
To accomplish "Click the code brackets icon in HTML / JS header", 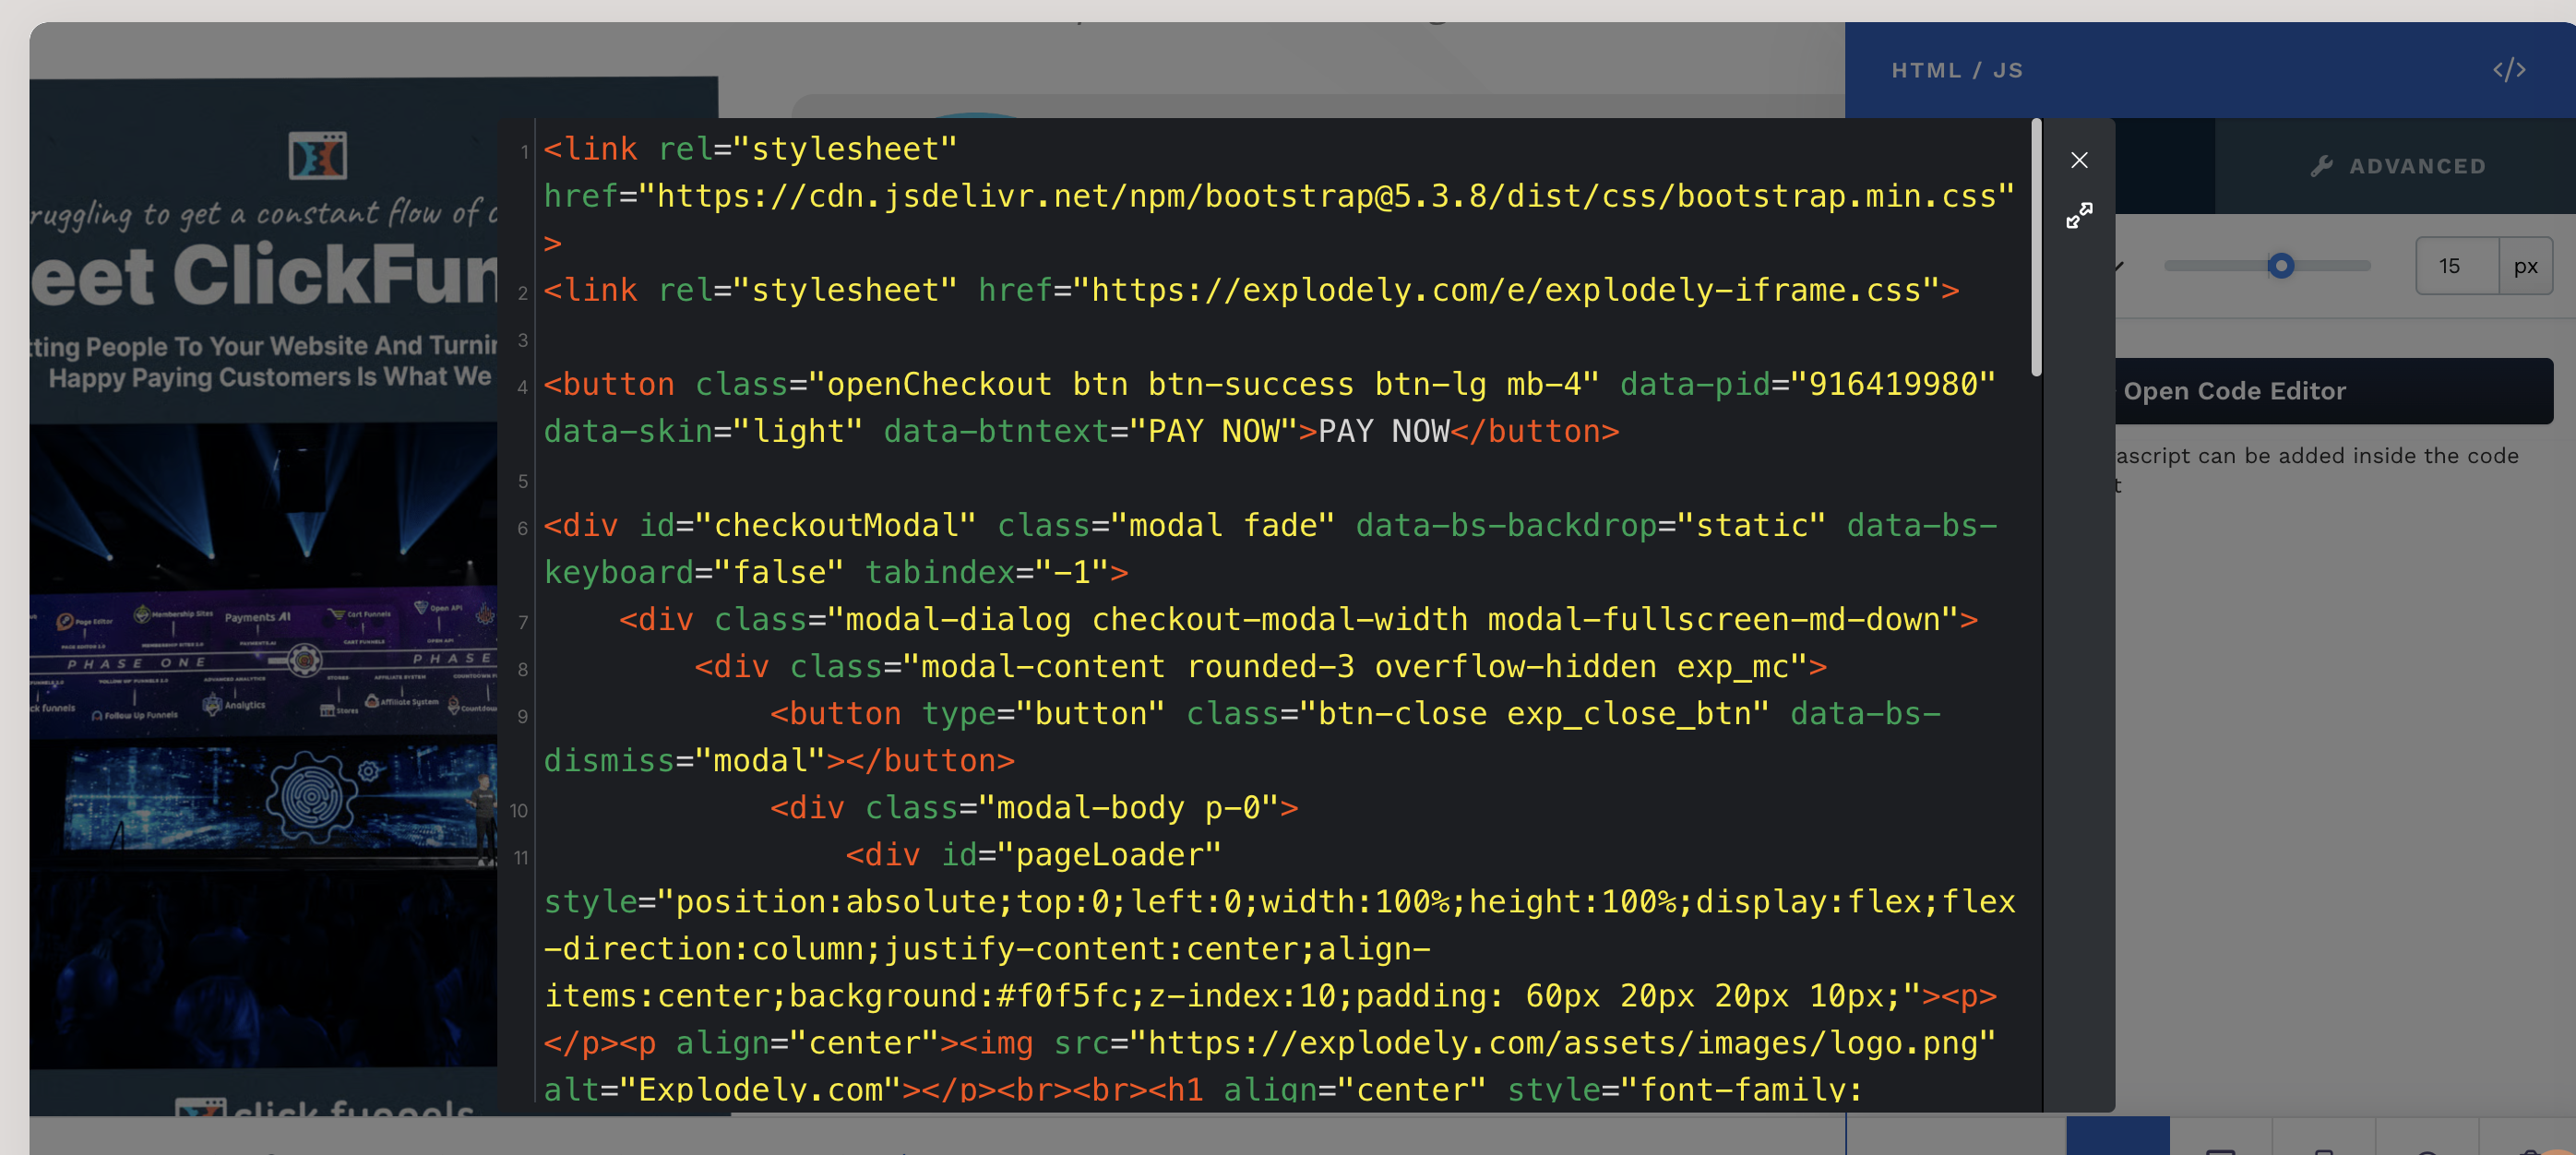I will 2509,70.
